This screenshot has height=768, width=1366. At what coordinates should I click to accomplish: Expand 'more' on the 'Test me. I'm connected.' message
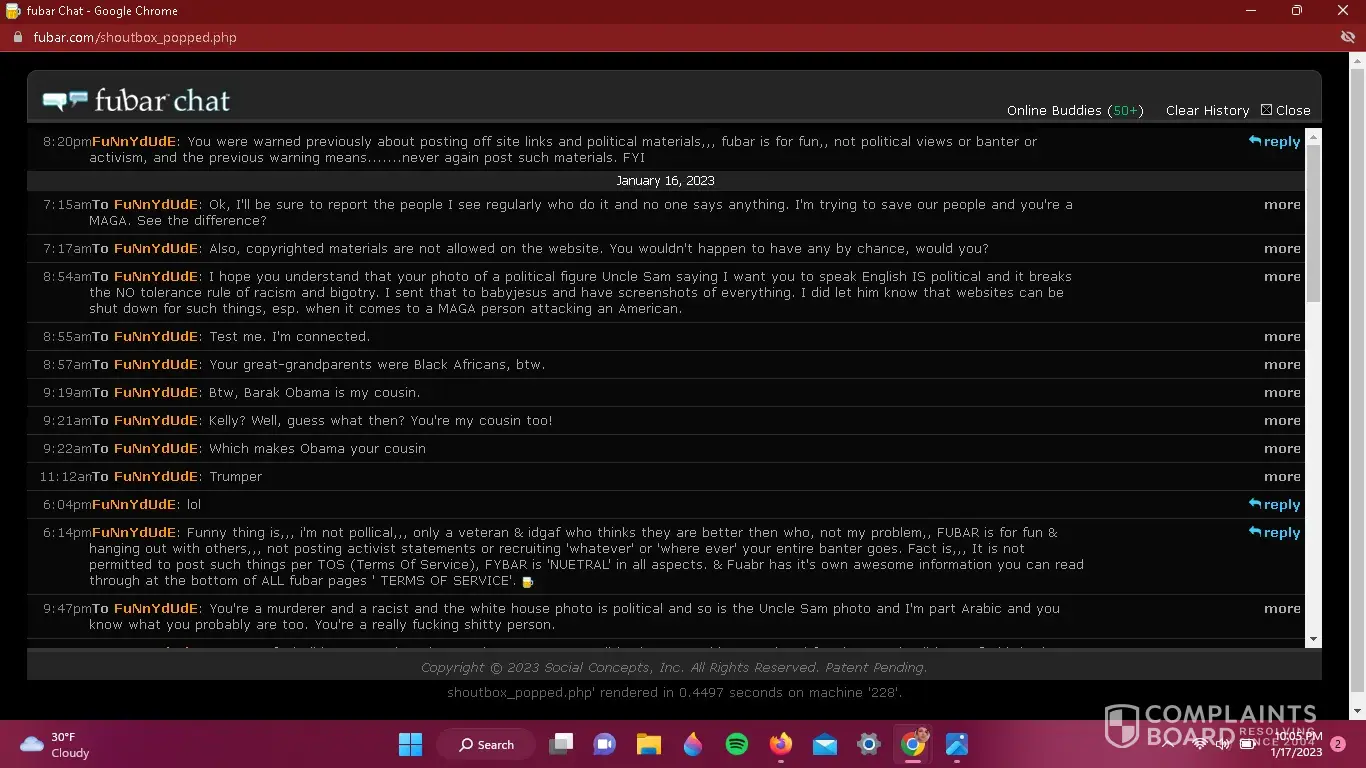click(x=1282, y=337)
